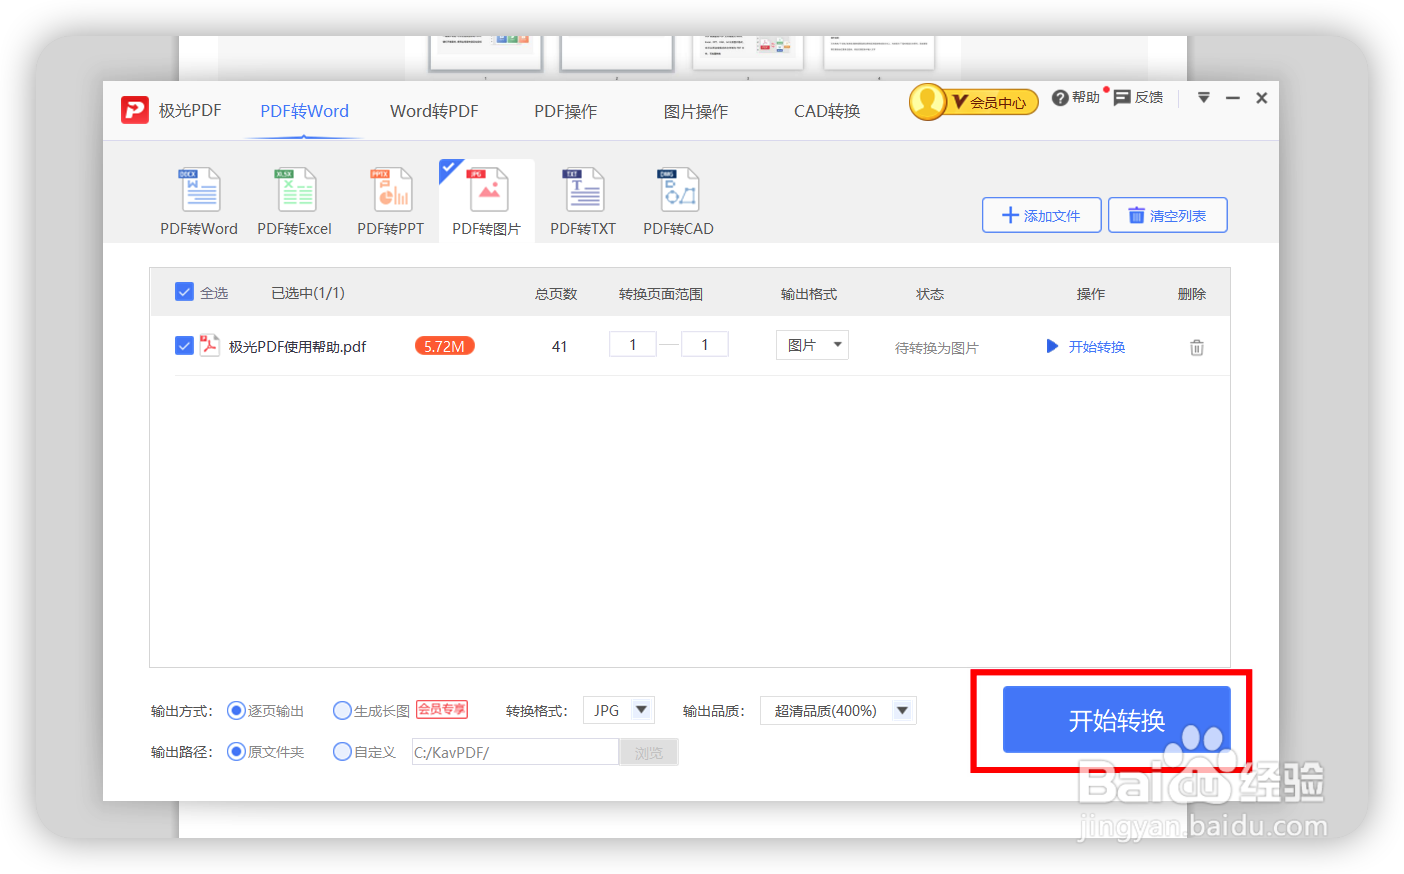Click the large 开始转换 button
The height and width of the screenshot is (874, 1404).
point(1116,720)
